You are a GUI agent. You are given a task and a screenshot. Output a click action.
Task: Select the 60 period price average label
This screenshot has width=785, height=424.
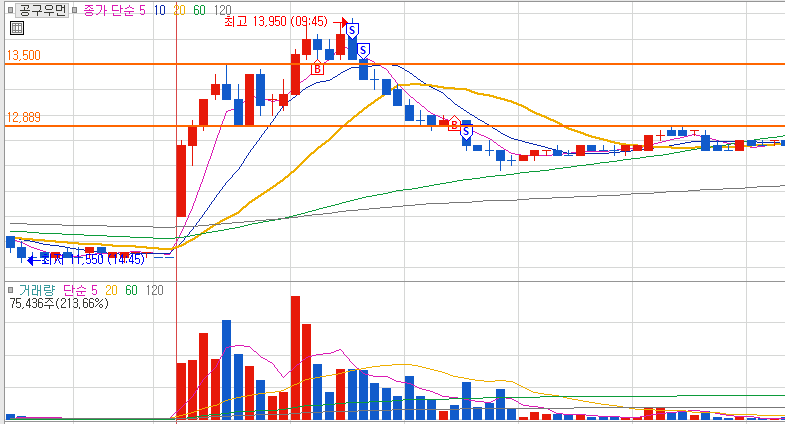point(199,10)
